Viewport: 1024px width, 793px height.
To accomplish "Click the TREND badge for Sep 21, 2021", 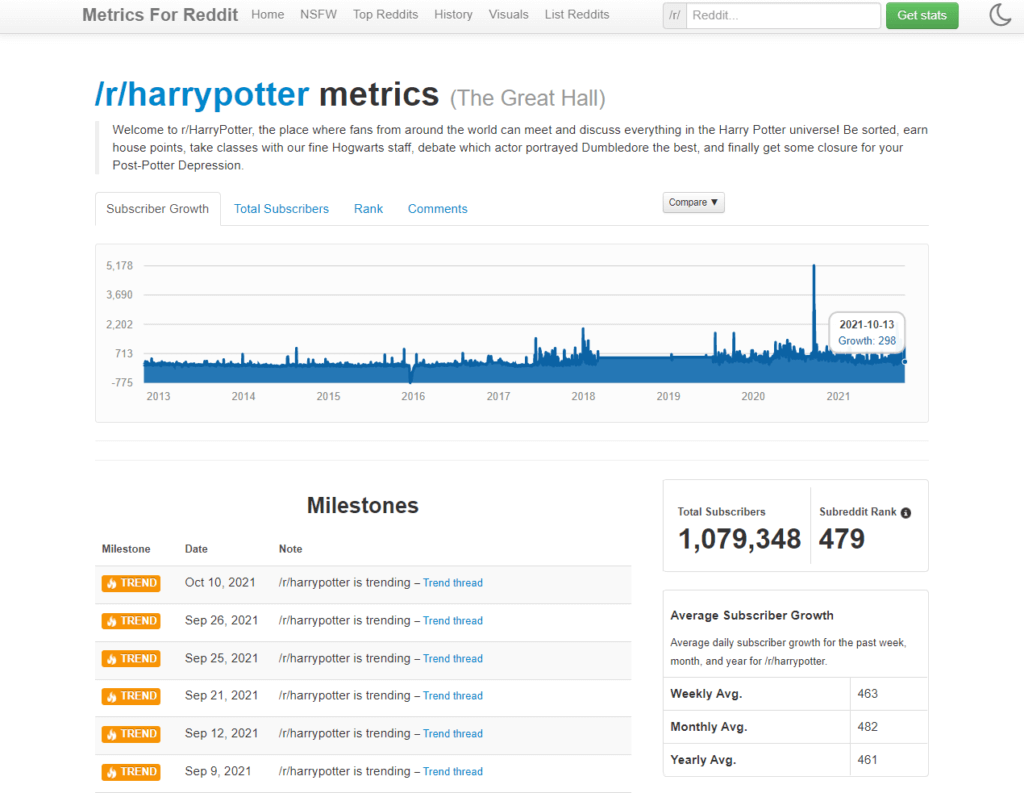I will tap(131, 696).
